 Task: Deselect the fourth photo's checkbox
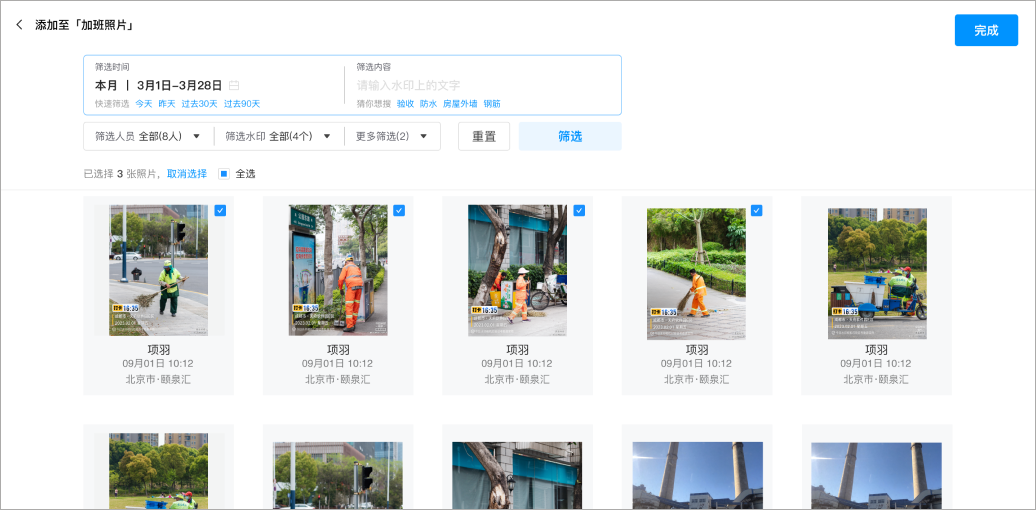(756, 211)
